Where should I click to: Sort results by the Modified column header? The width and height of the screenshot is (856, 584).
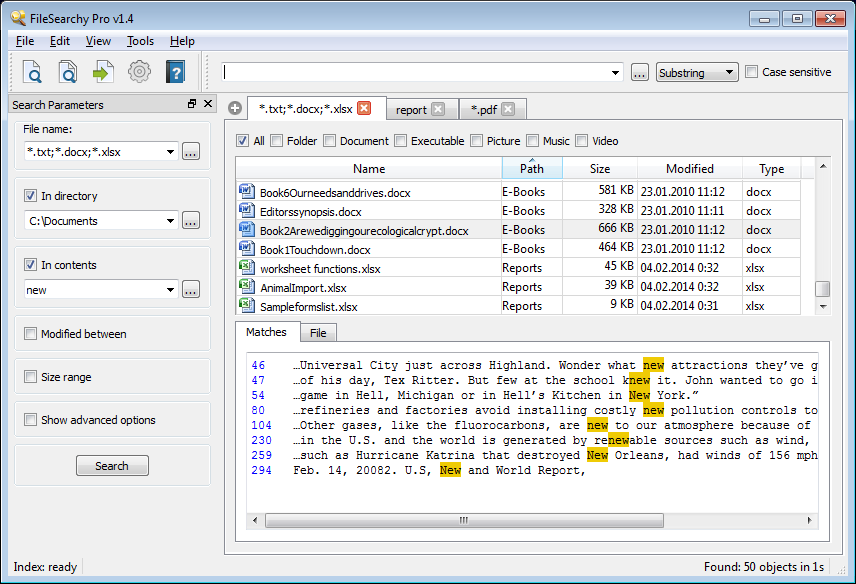(x=689, y=169)
